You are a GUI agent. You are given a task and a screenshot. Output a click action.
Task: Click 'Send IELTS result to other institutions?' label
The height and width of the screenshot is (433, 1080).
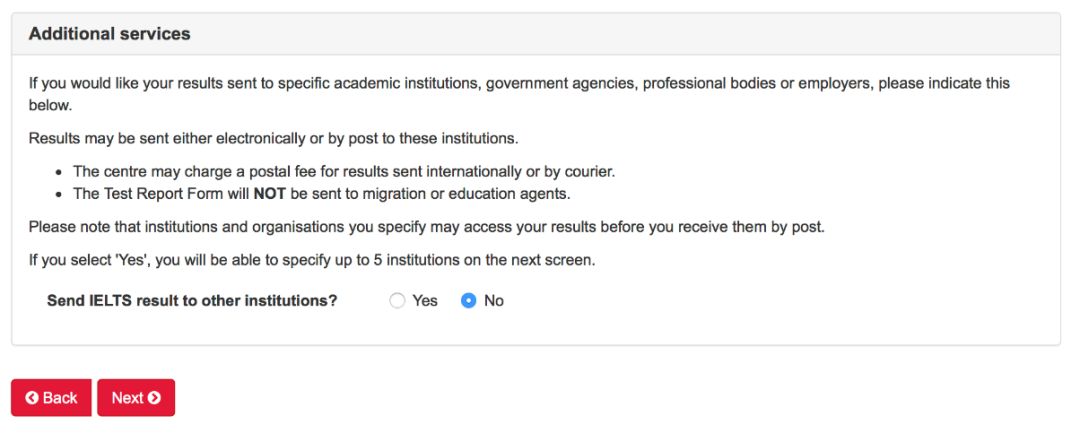(x=192, y=301)
